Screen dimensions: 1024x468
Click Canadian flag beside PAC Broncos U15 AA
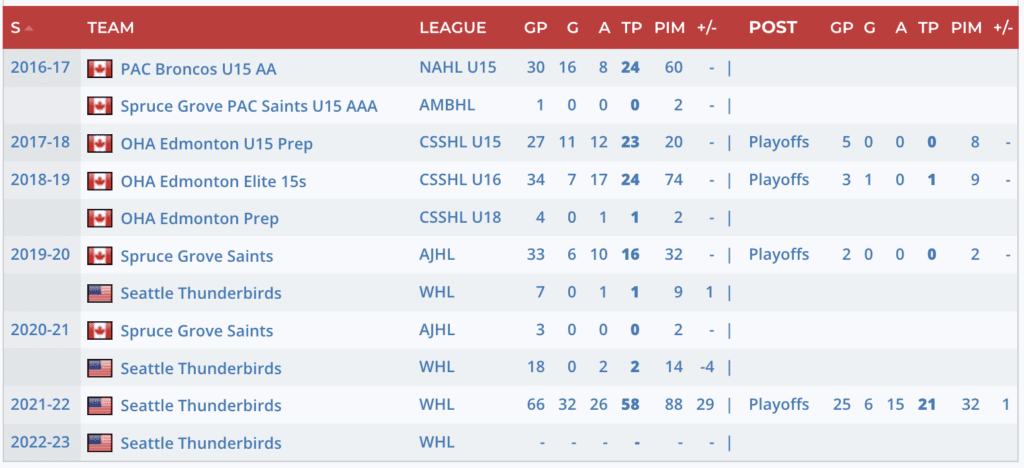click(x=99, y=69)
